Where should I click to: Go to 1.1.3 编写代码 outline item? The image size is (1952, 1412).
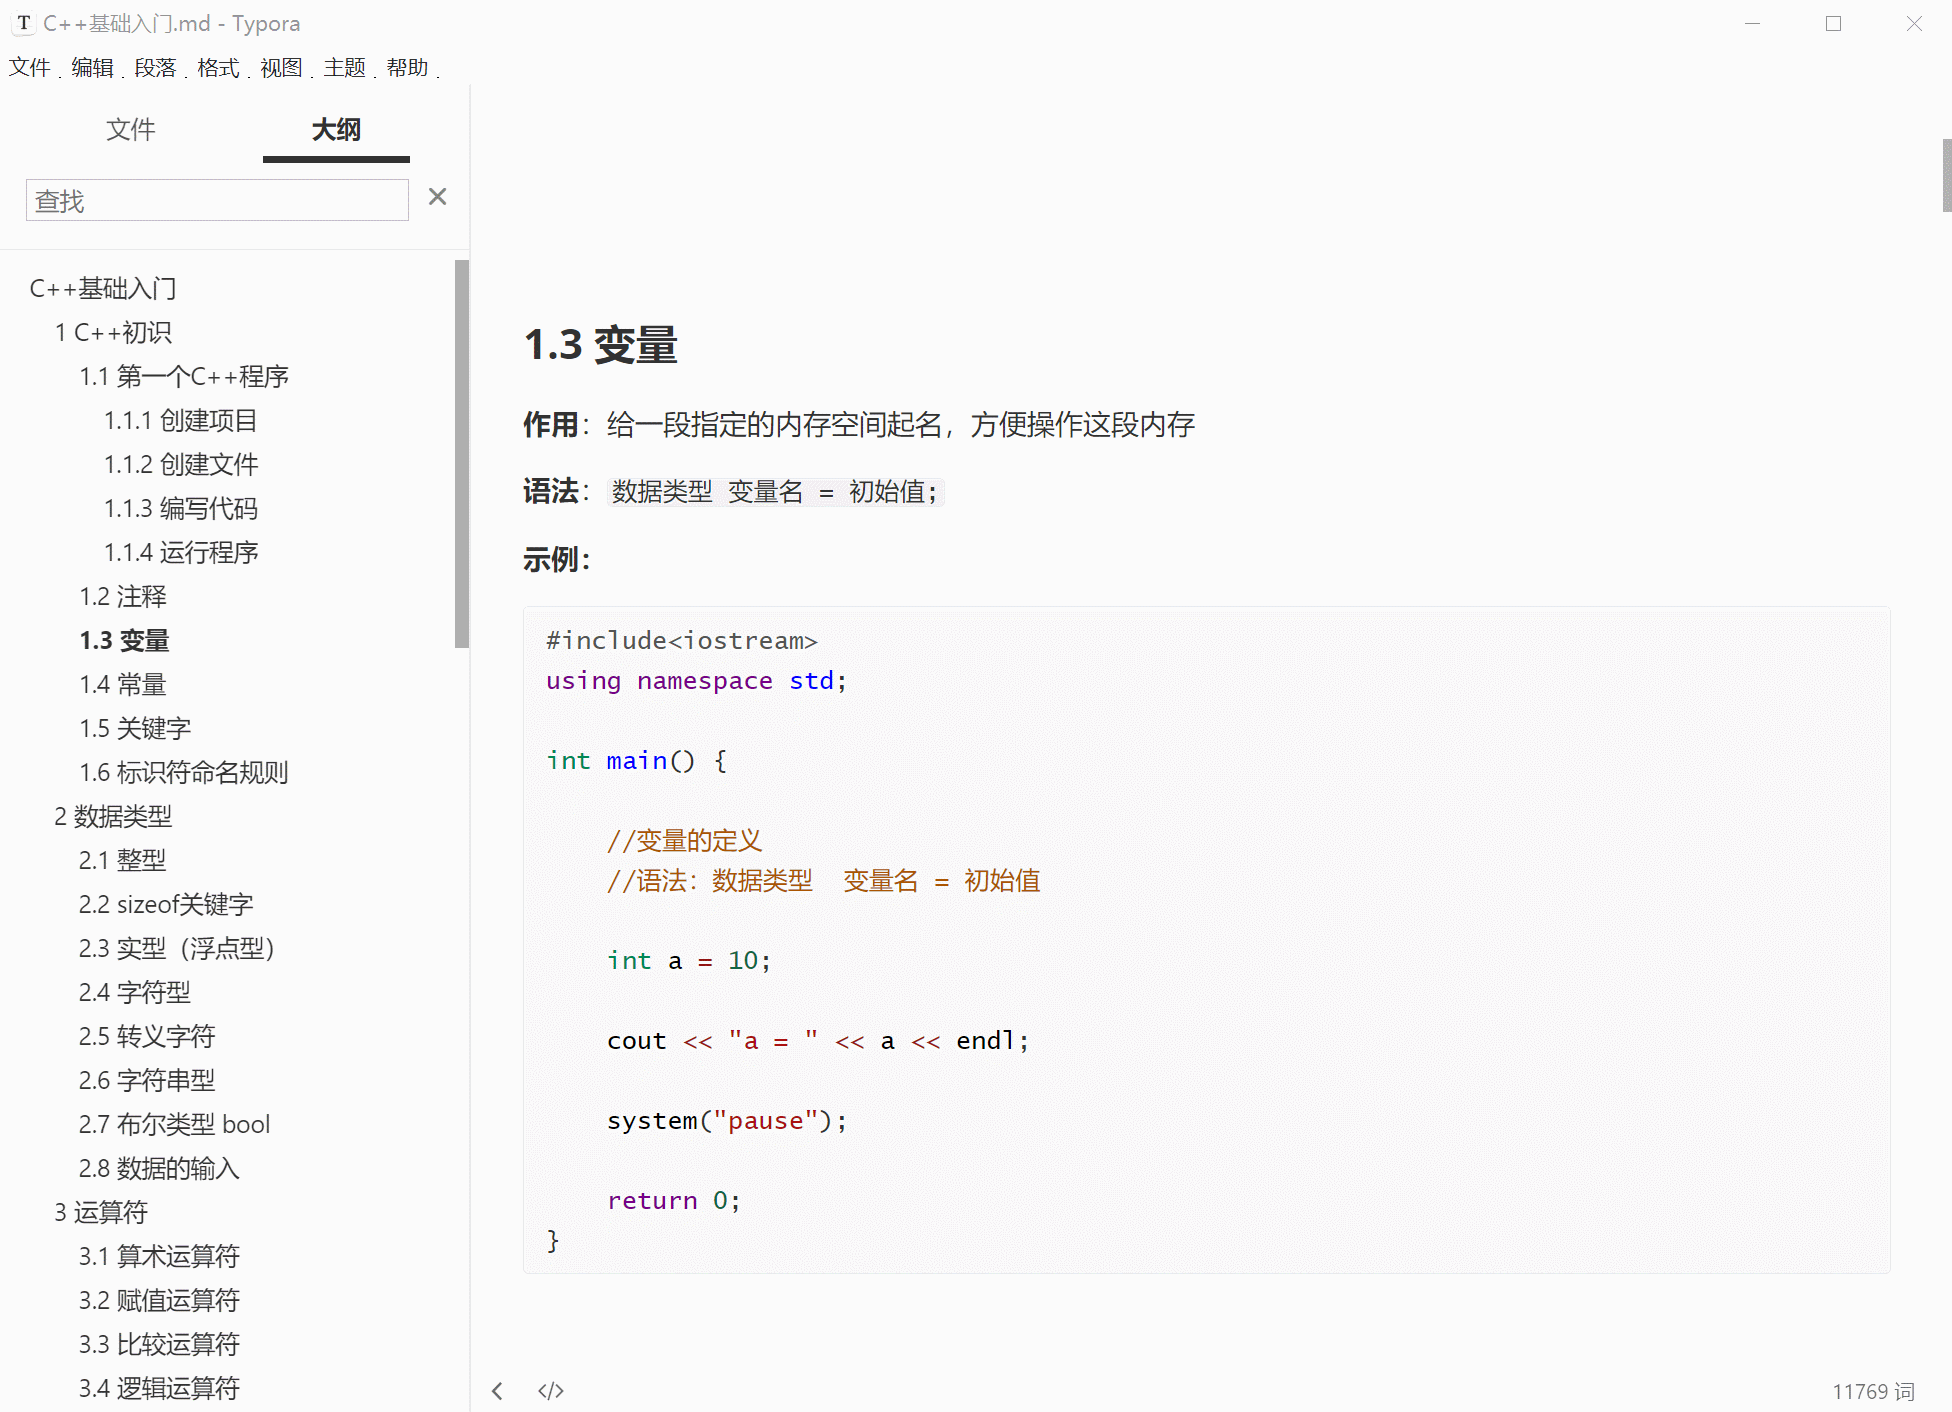[x=181, y=508]
